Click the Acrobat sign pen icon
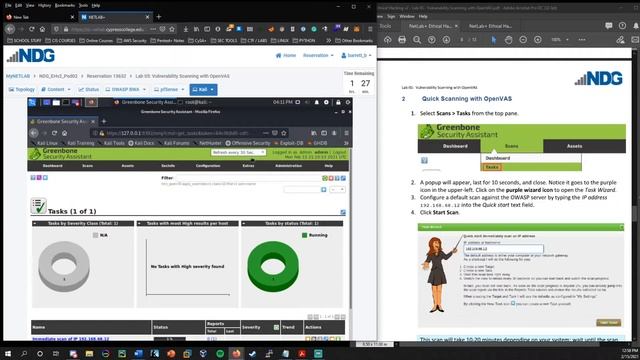Viewport: 640px width, 360px height. coord(620,40)
